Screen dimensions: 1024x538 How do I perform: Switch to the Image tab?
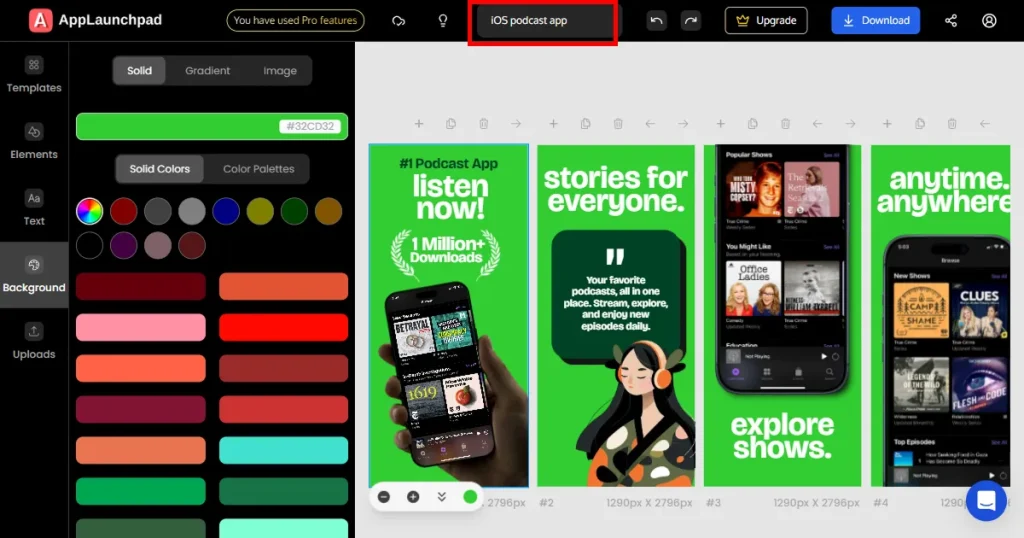(280, 71)
